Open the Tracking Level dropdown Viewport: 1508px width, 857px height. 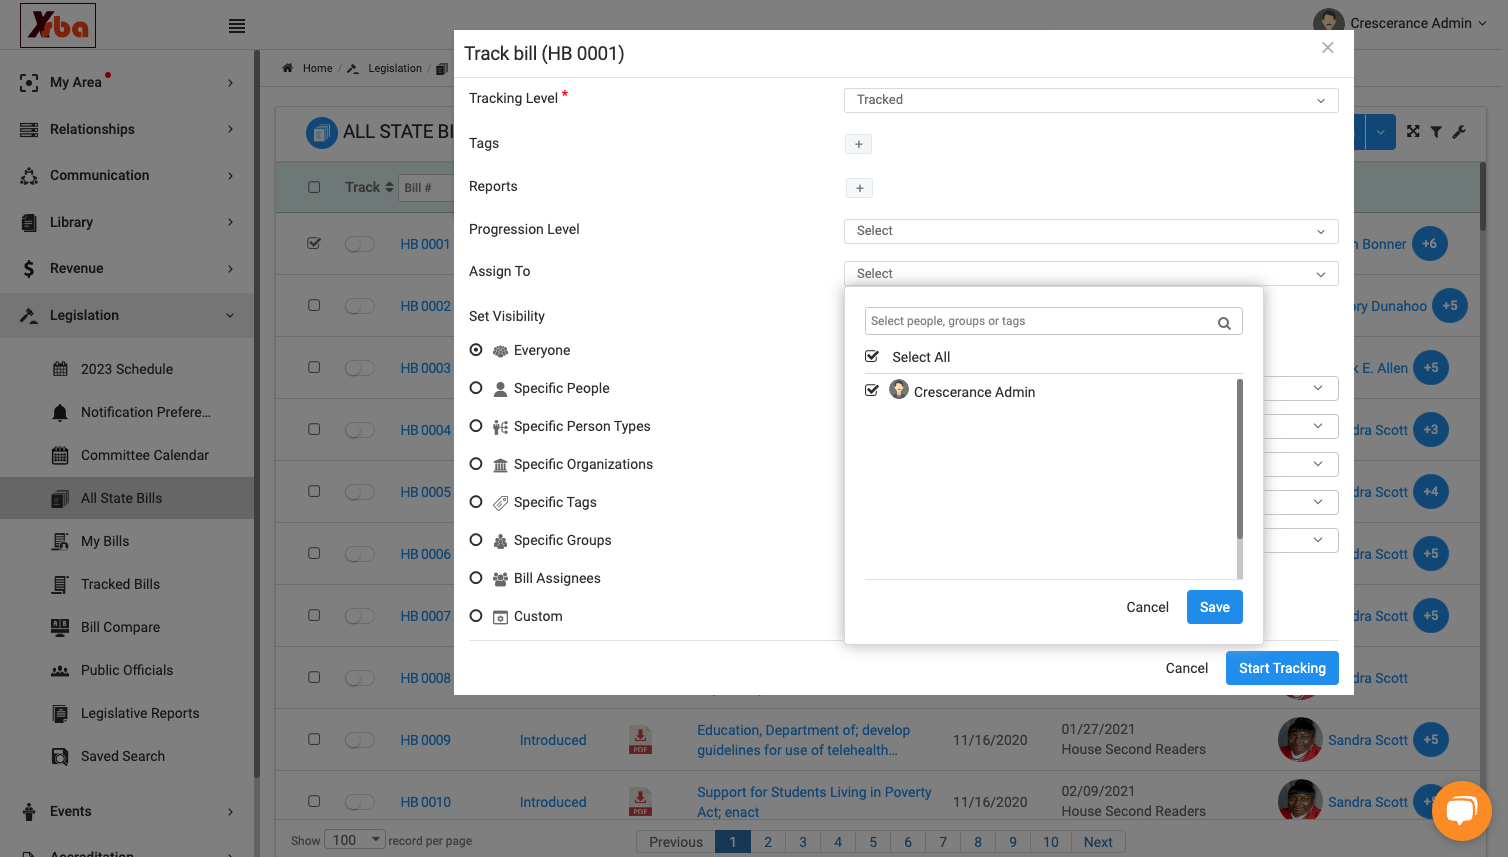[x=1091, y=100]
